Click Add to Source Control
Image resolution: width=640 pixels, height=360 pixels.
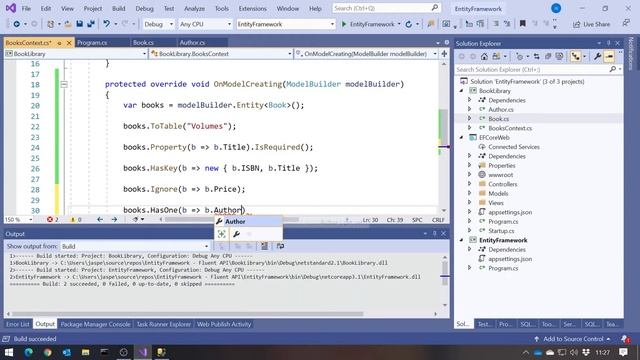pyautogui.click(x=572, y=339)
